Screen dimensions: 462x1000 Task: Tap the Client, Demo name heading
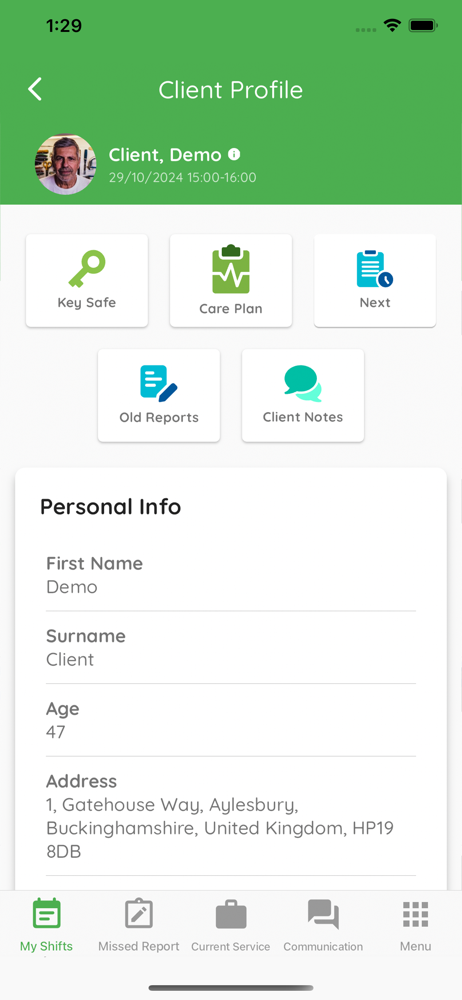(x=165, y=154)
